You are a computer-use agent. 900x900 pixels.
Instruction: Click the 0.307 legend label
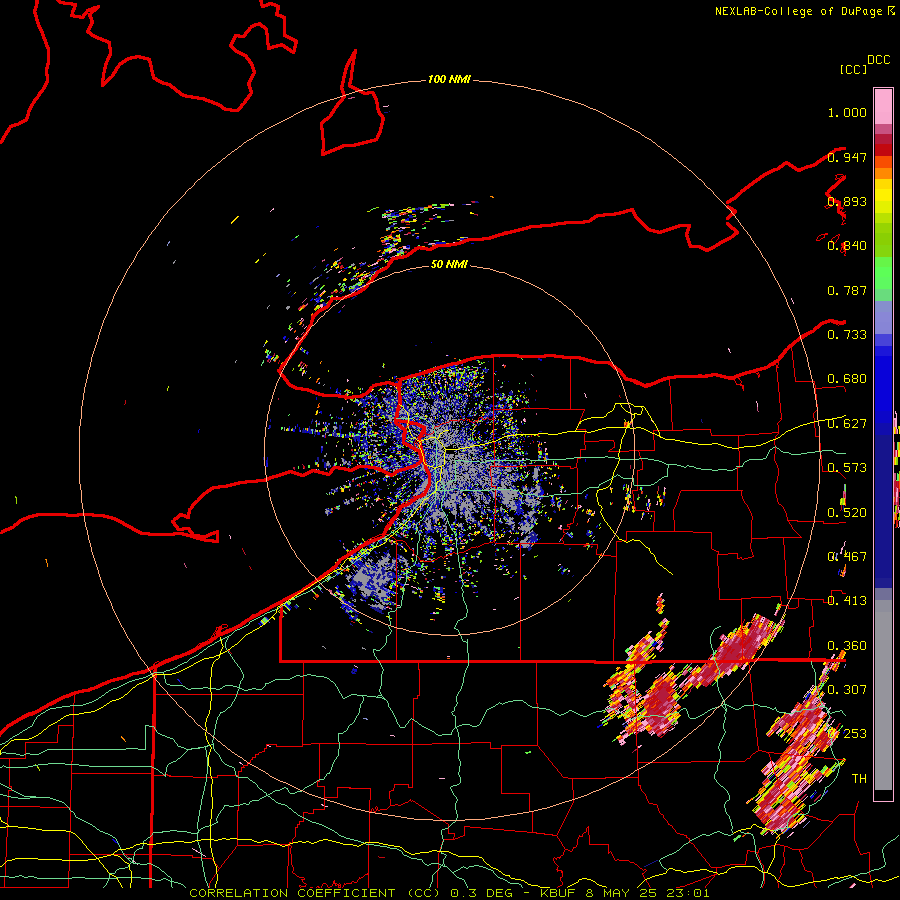pos(847,689)
